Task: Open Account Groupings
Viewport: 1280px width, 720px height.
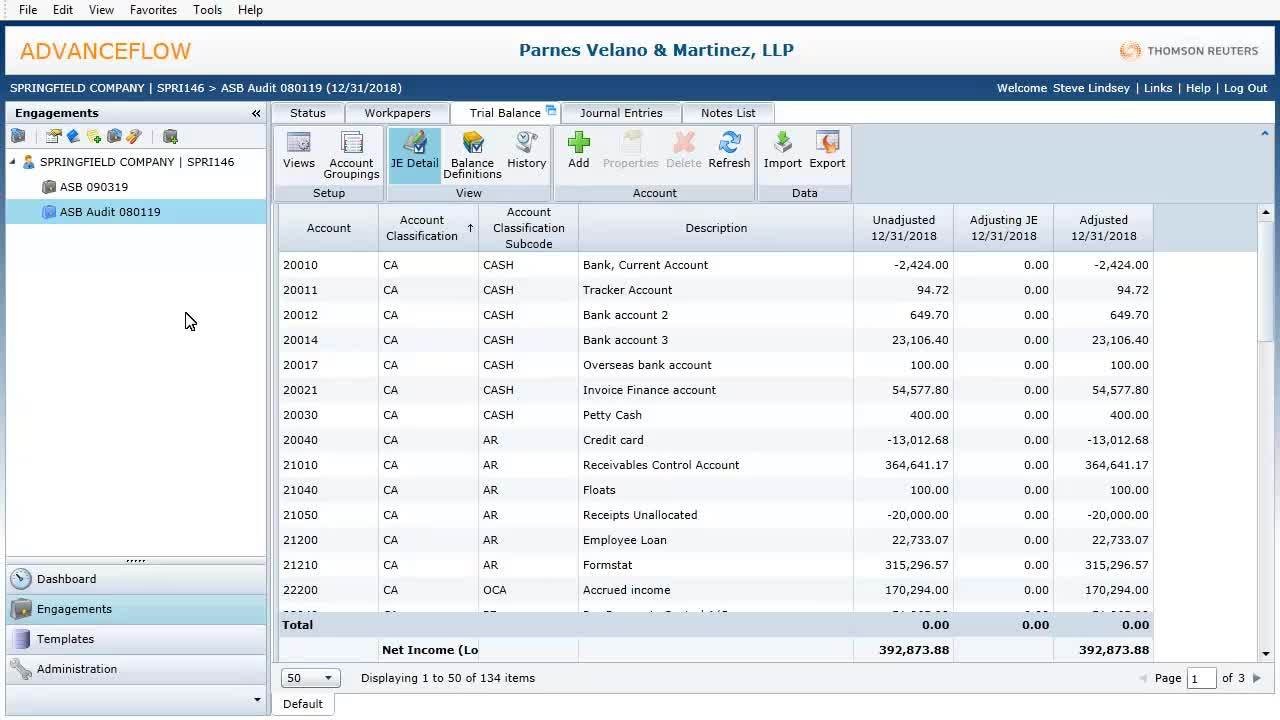Action: tap(351, 155)
